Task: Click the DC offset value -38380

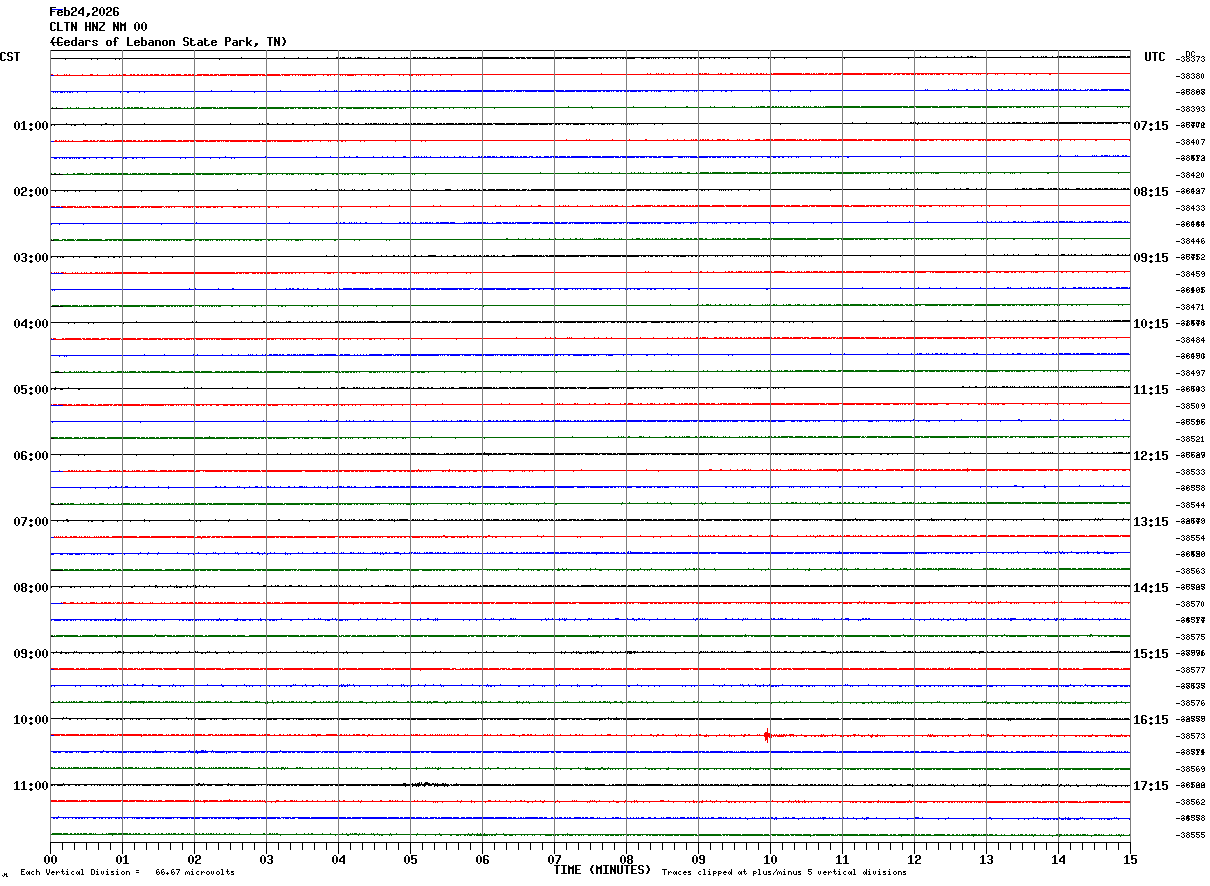Action: [1190, 76]
